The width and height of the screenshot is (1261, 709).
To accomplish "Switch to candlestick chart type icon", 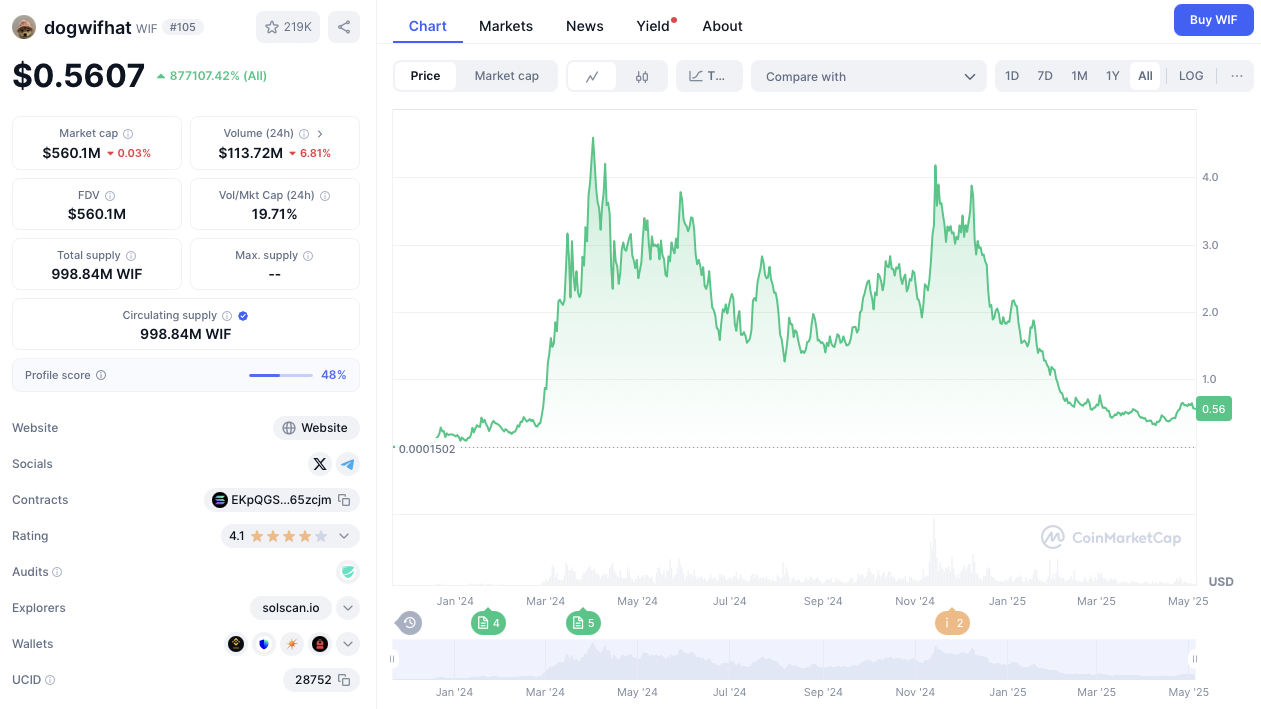I will (x=642, y=76).
